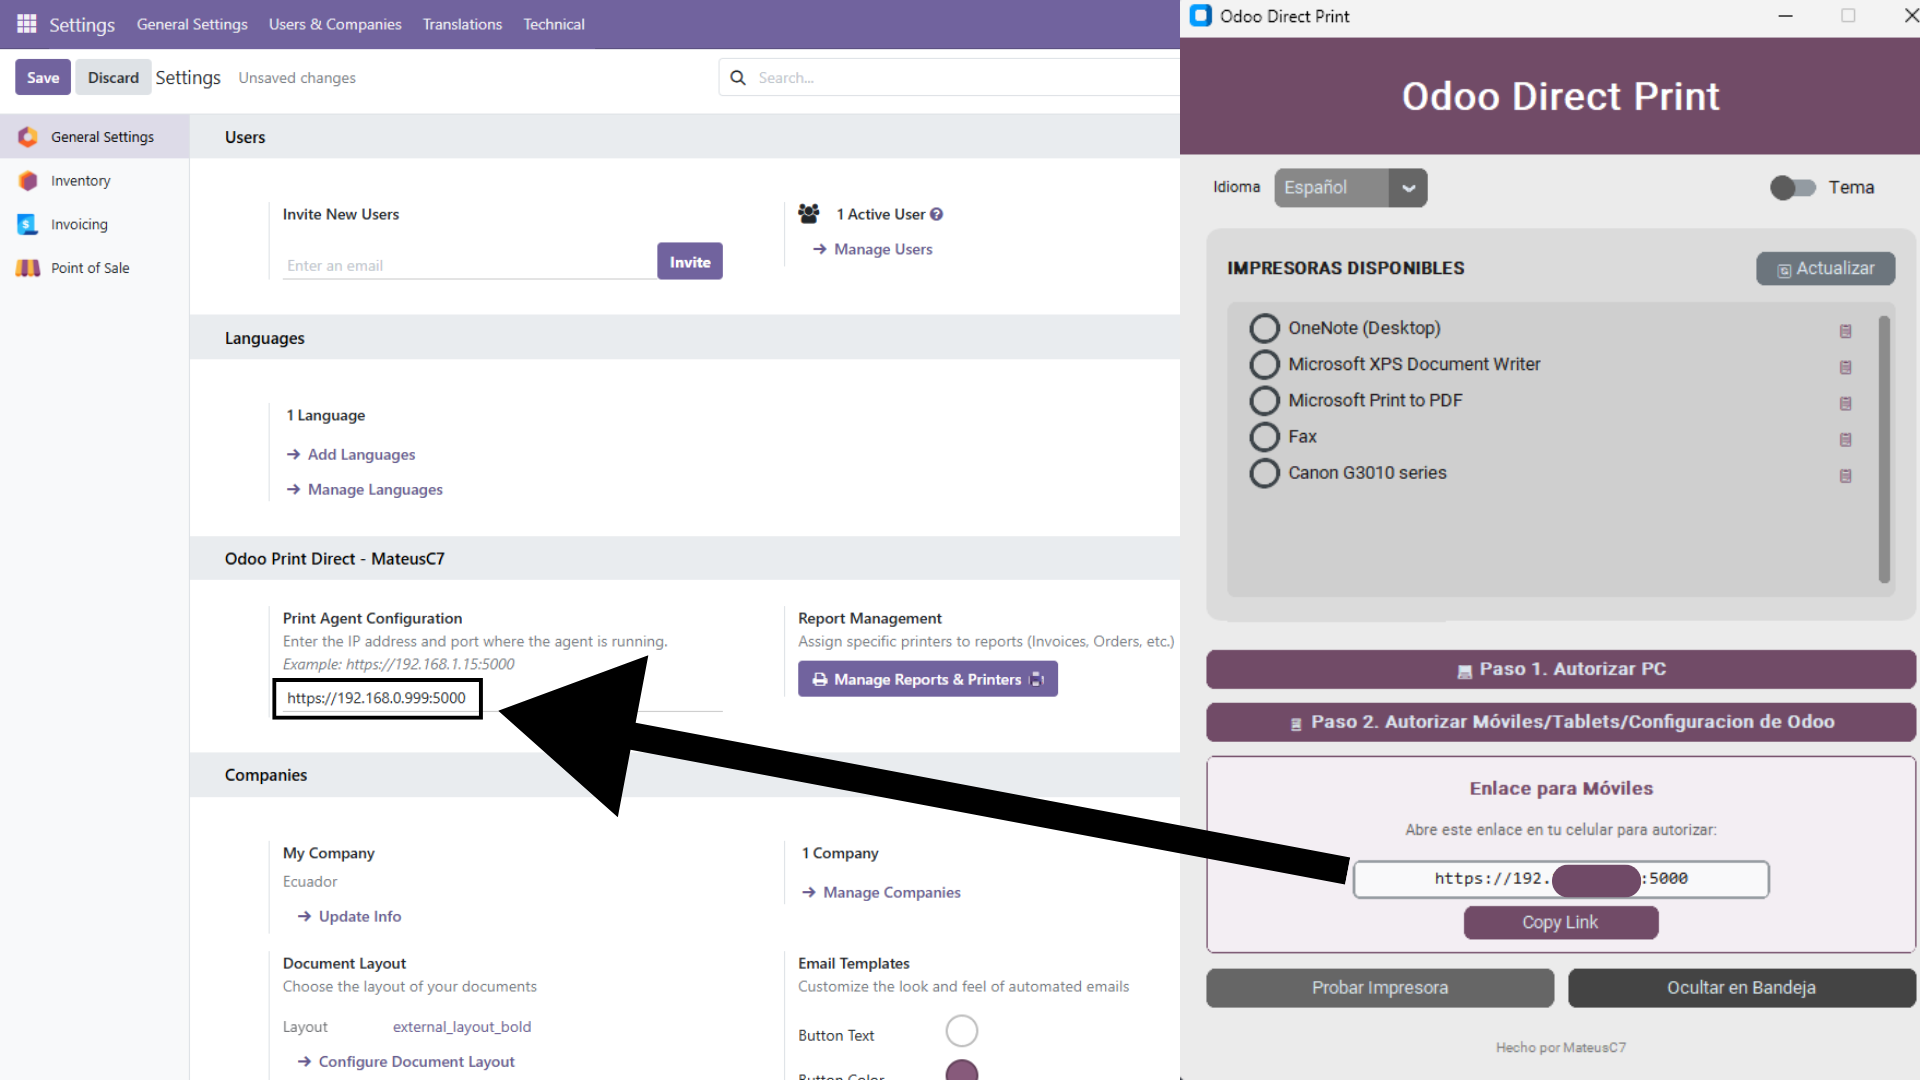
Task: Expand the Paso 1 Autorizar PC section
Action: (1560, 669)
